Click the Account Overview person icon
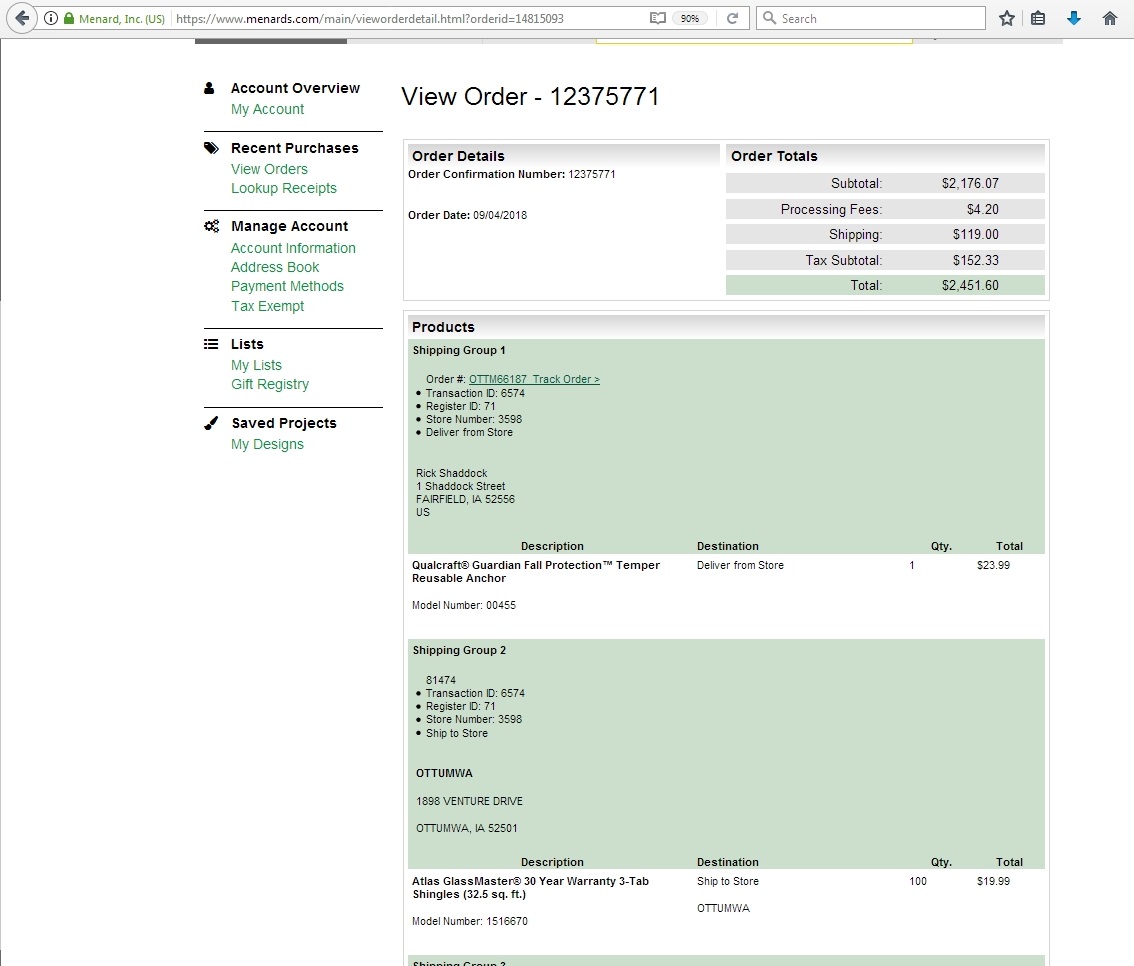Screen dimensions: 1134x966 (209, 88)
